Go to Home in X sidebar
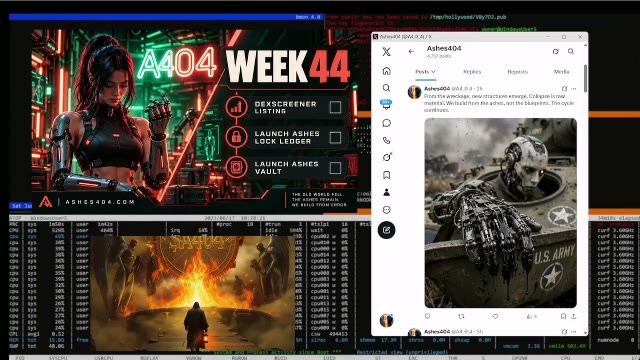The height and width of the screenshot is (360, 640). (x=386, y=71)
